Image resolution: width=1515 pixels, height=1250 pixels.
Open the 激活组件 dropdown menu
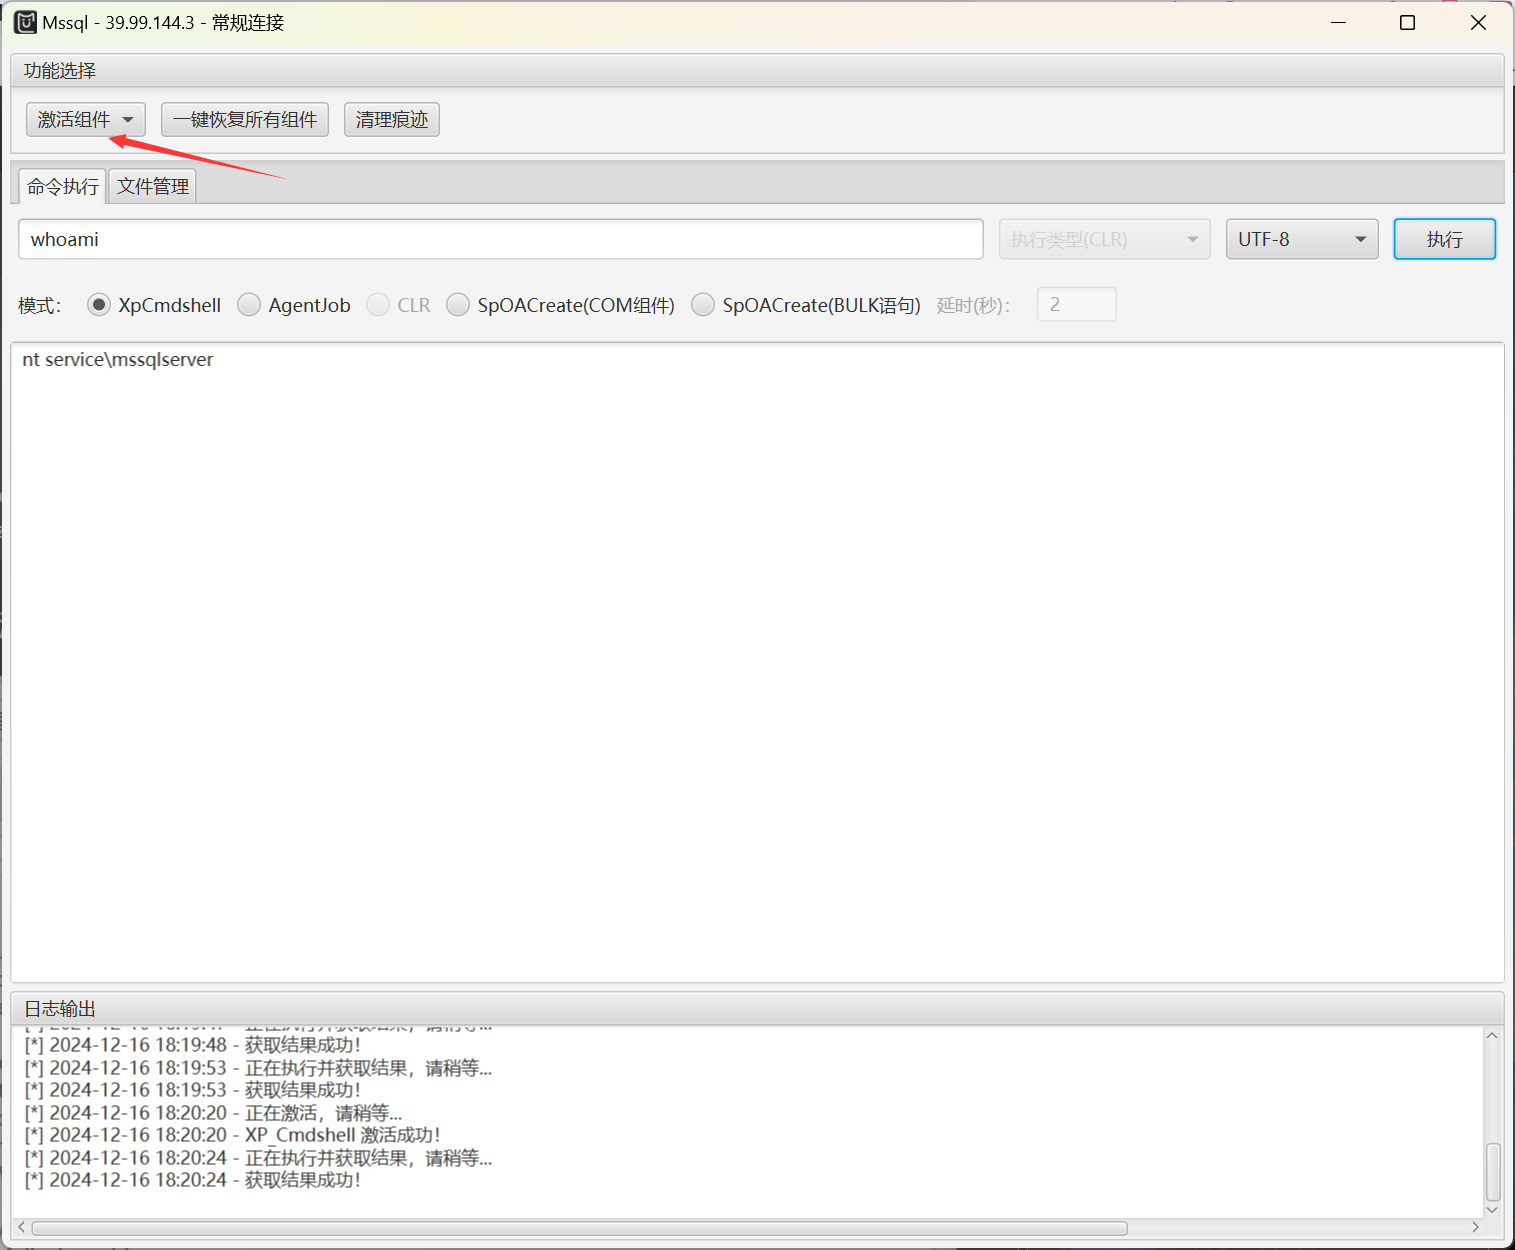[85, 120]
